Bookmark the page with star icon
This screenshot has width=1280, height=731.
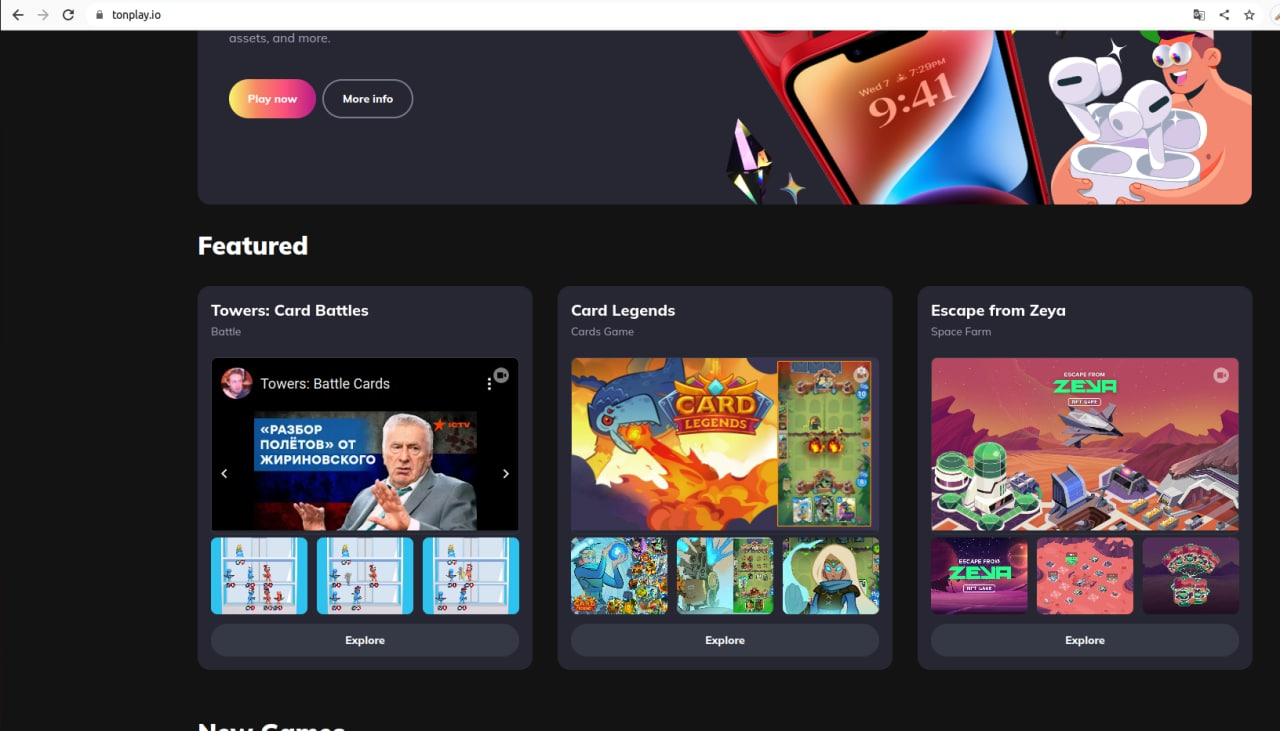tap(1249, 15)
